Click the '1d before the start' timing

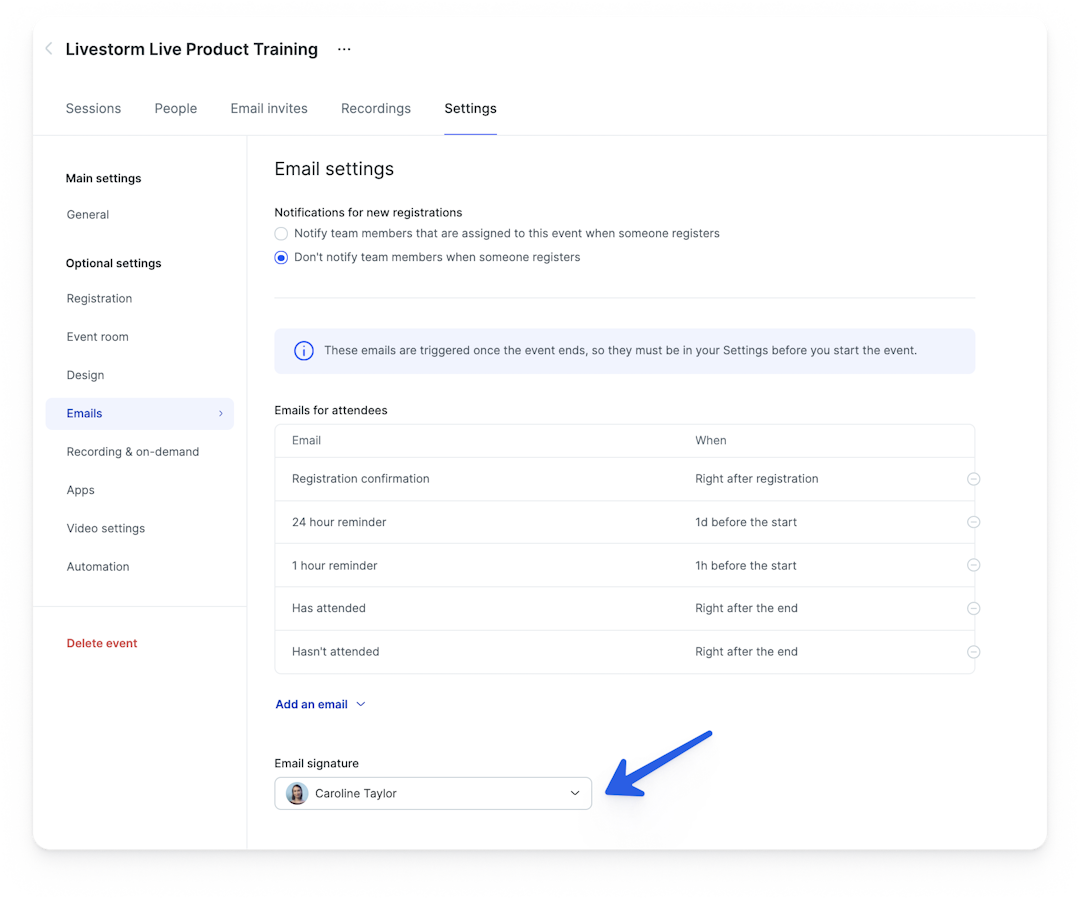coord(746,522)
